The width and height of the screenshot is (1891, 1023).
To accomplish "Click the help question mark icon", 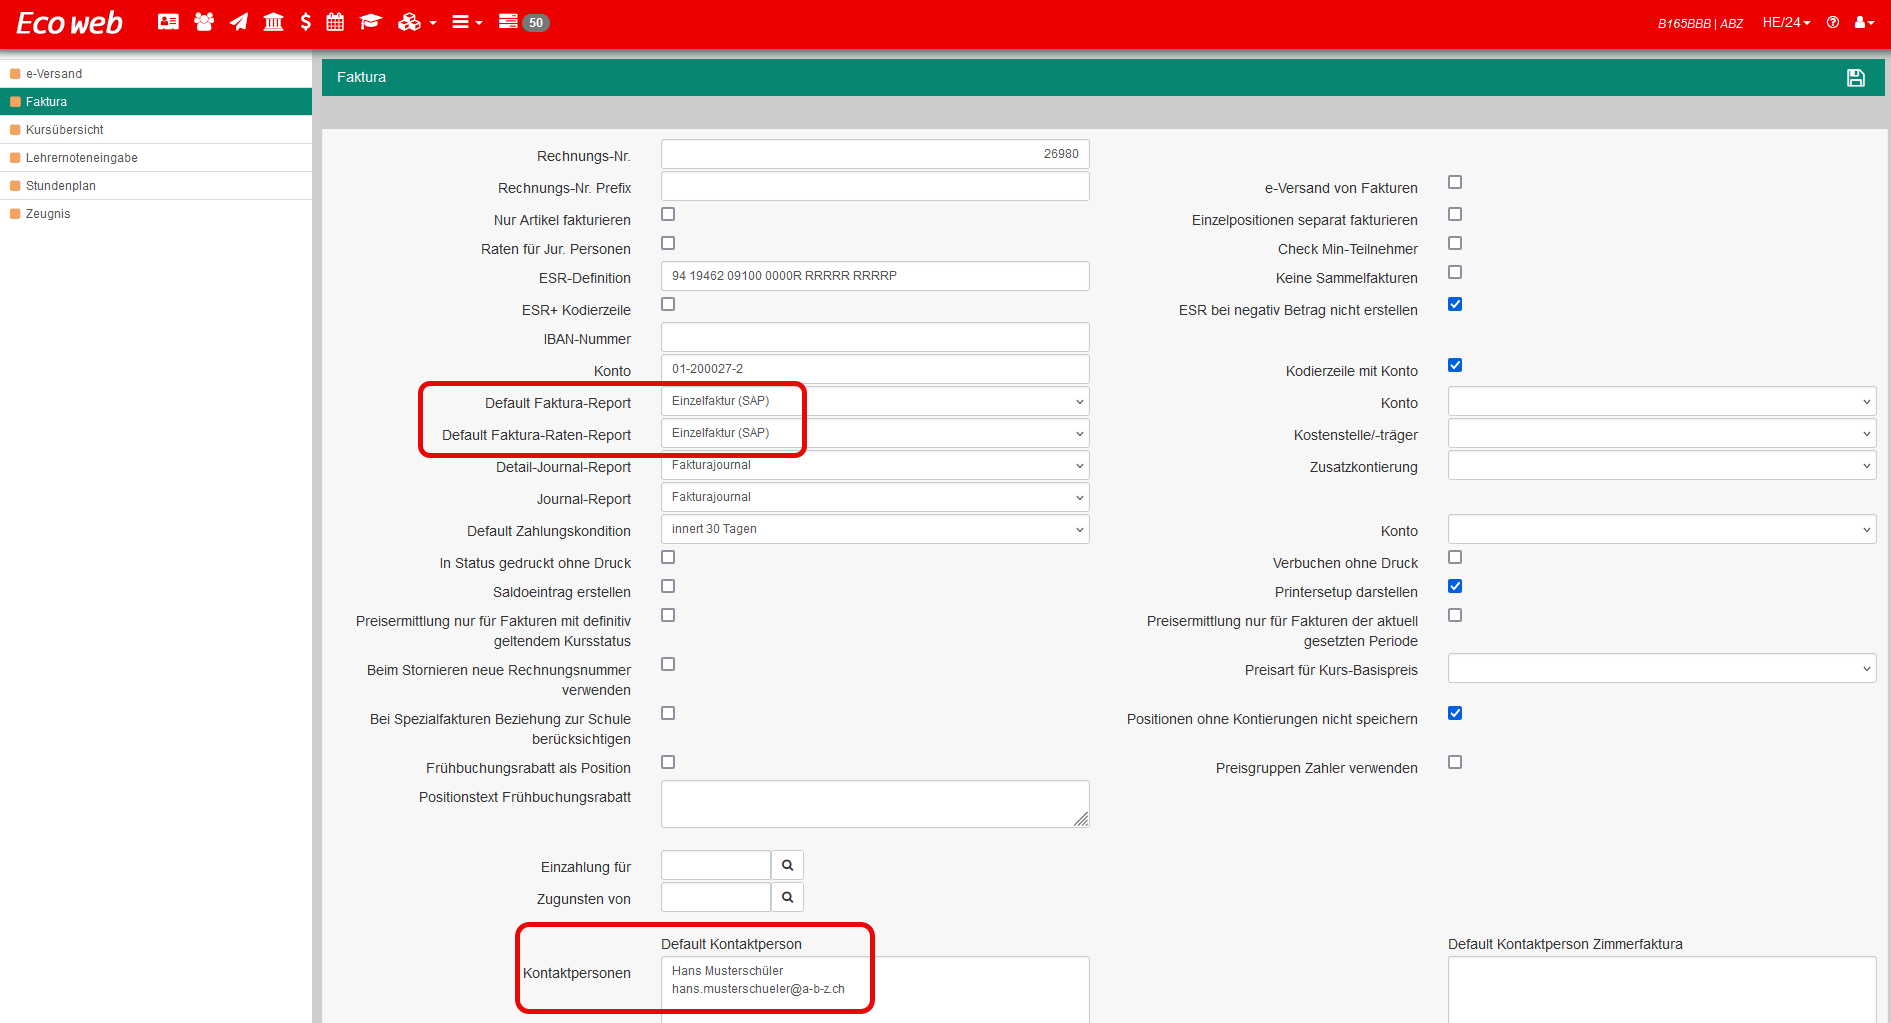I will 1833,22.
